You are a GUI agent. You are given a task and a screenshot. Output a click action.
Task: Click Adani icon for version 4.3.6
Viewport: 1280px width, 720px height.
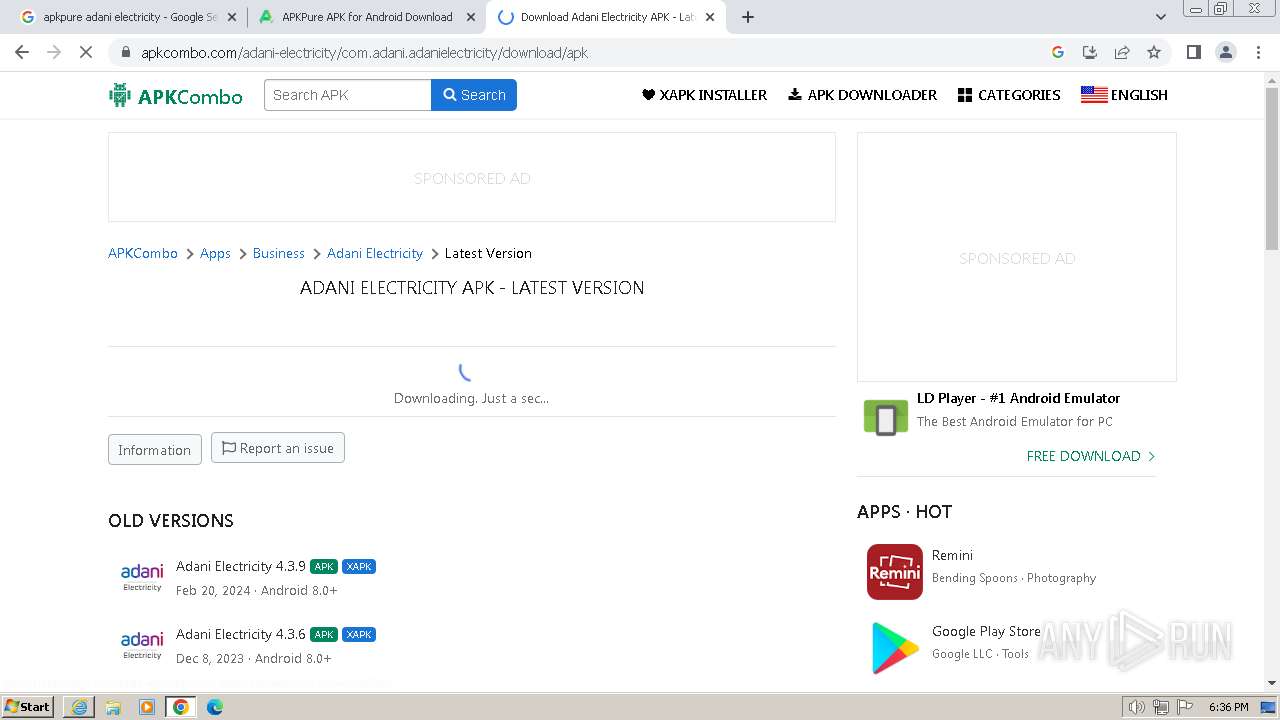click(142, 645)
